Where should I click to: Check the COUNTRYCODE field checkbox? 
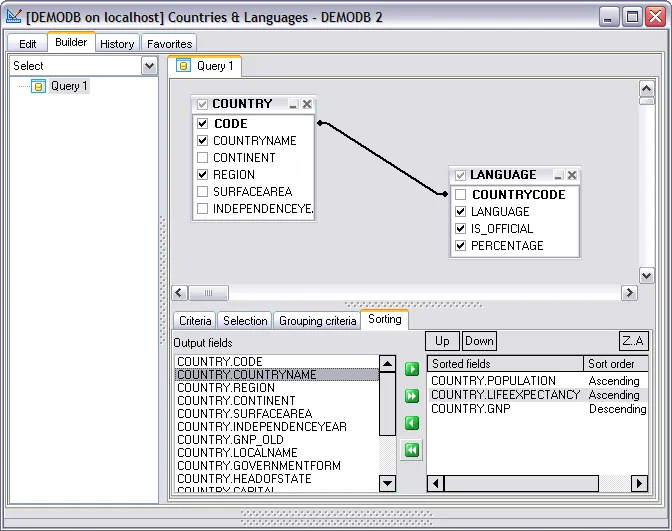coord(461,195)
